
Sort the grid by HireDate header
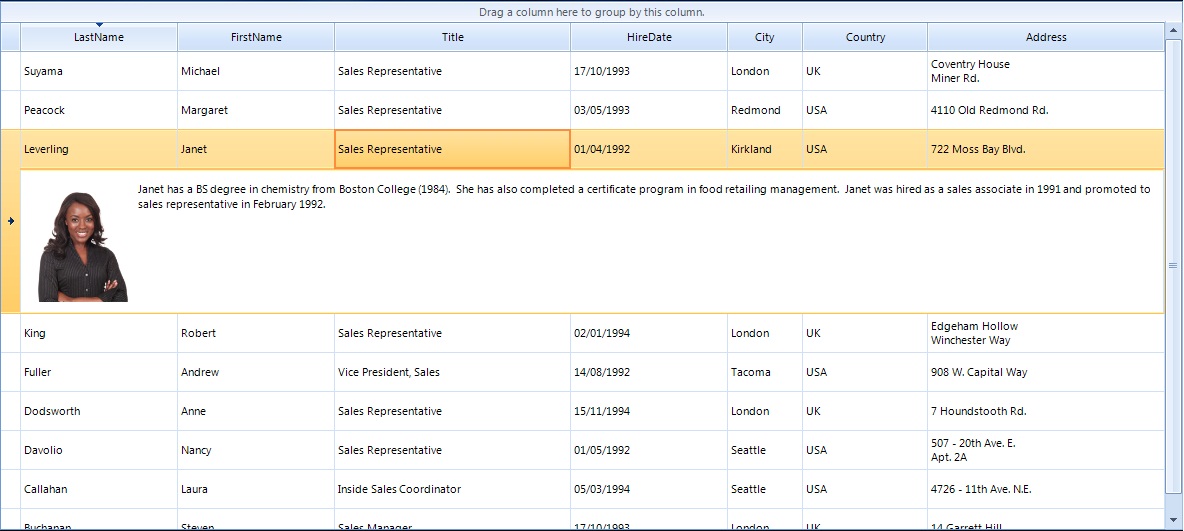[649, 38]
